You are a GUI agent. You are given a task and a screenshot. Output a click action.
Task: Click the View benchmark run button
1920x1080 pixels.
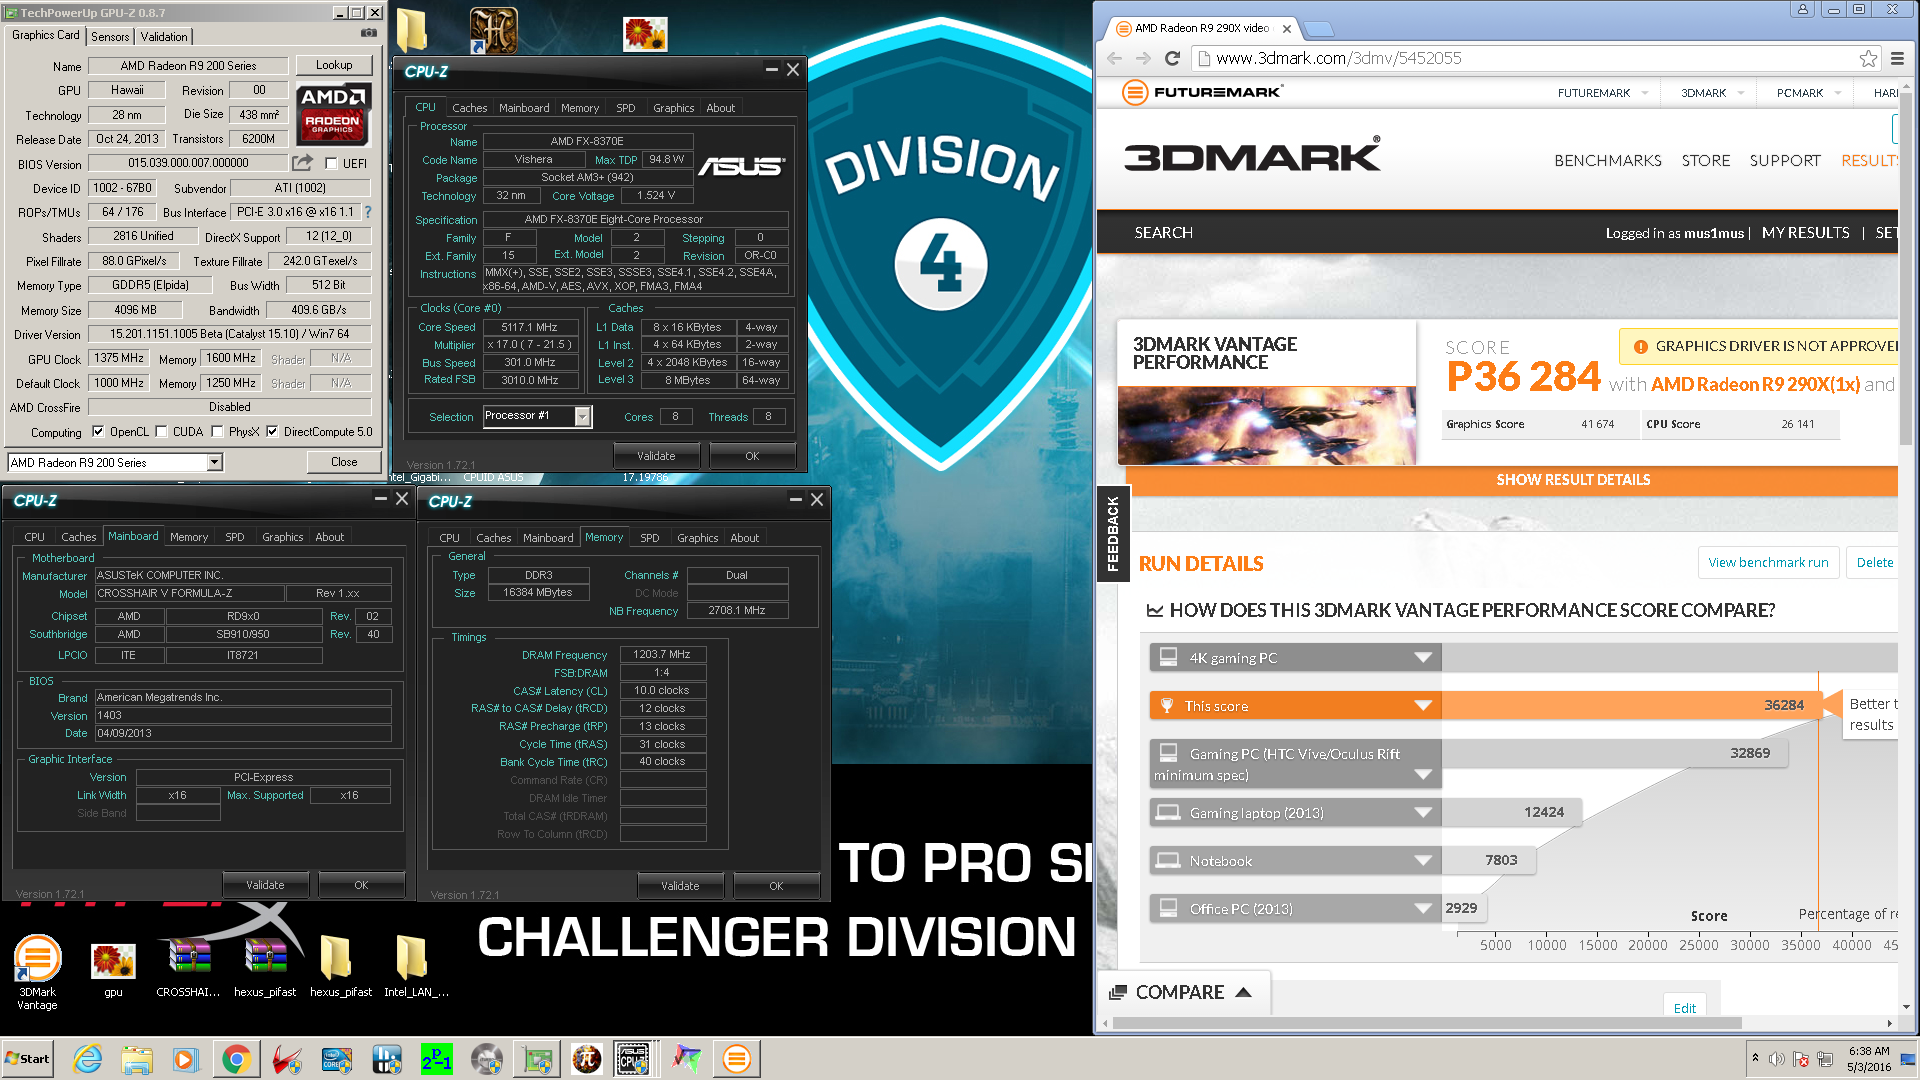click(1768, 563)
